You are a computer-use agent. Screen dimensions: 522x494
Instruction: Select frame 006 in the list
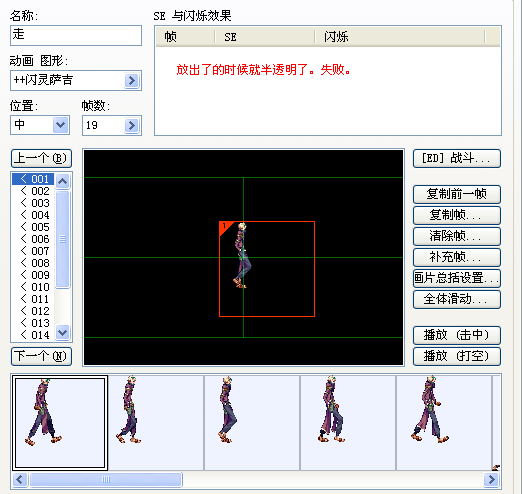(33, 239)
